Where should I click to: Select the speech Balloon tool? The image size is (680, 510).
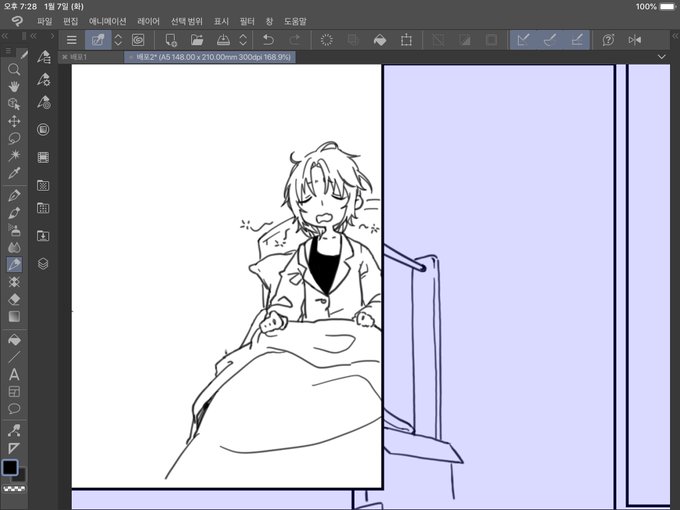pos(14,409)
